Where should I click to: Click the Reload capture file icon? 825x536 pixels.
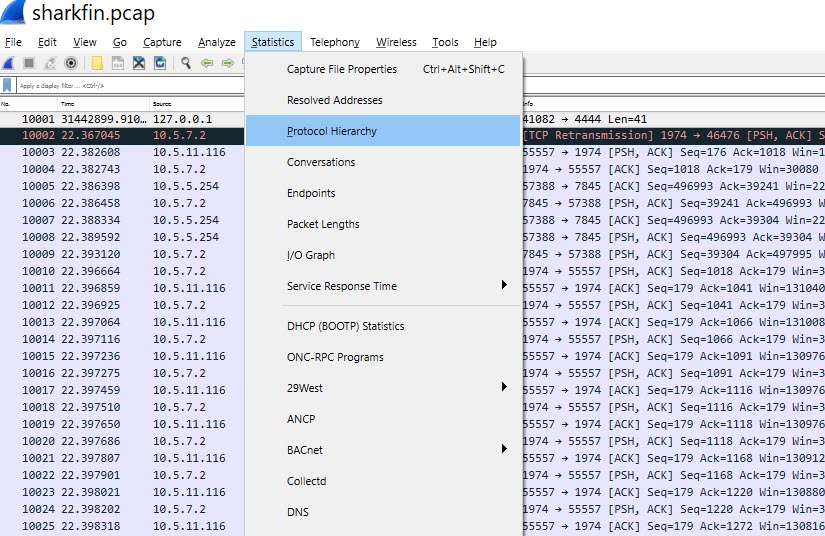159,63
